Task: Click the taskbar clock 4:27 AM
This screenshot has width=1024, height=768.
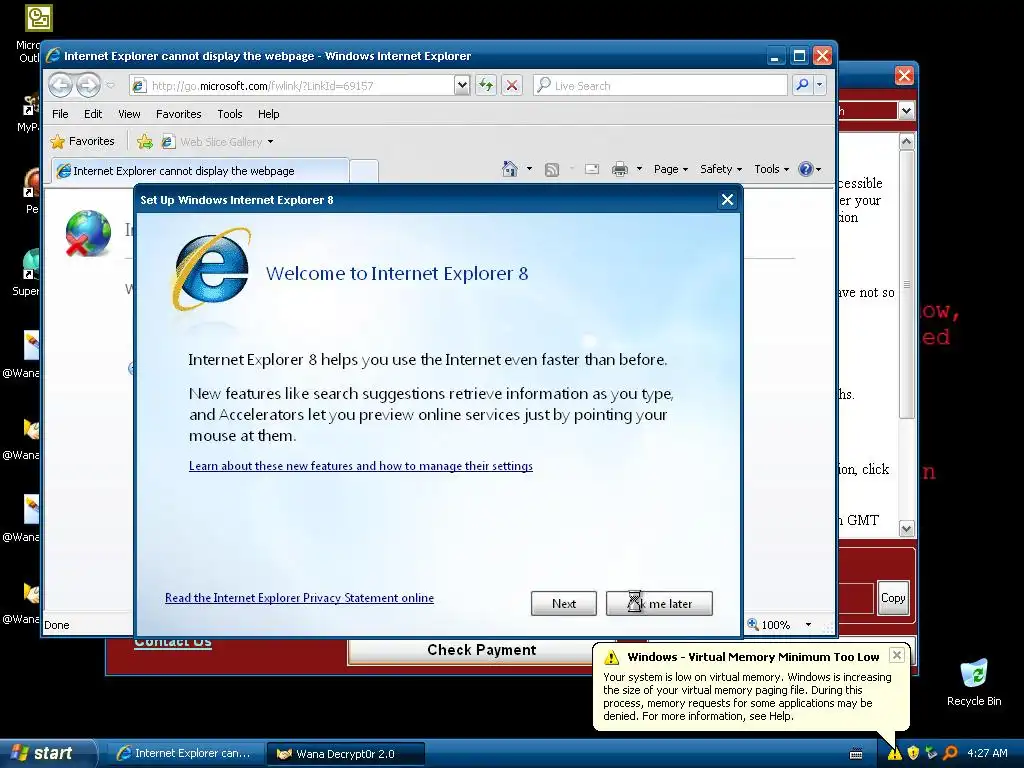Action: pos(987,753)
